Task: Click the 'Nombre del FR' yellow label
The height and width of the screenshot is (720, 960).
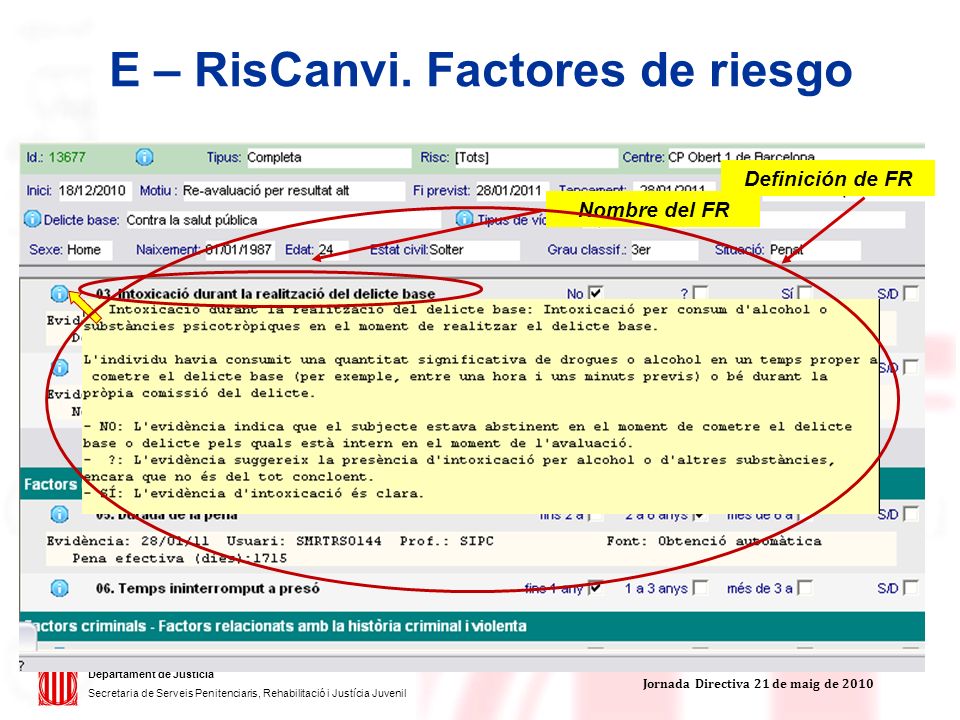Action: (x=653, y=209)
